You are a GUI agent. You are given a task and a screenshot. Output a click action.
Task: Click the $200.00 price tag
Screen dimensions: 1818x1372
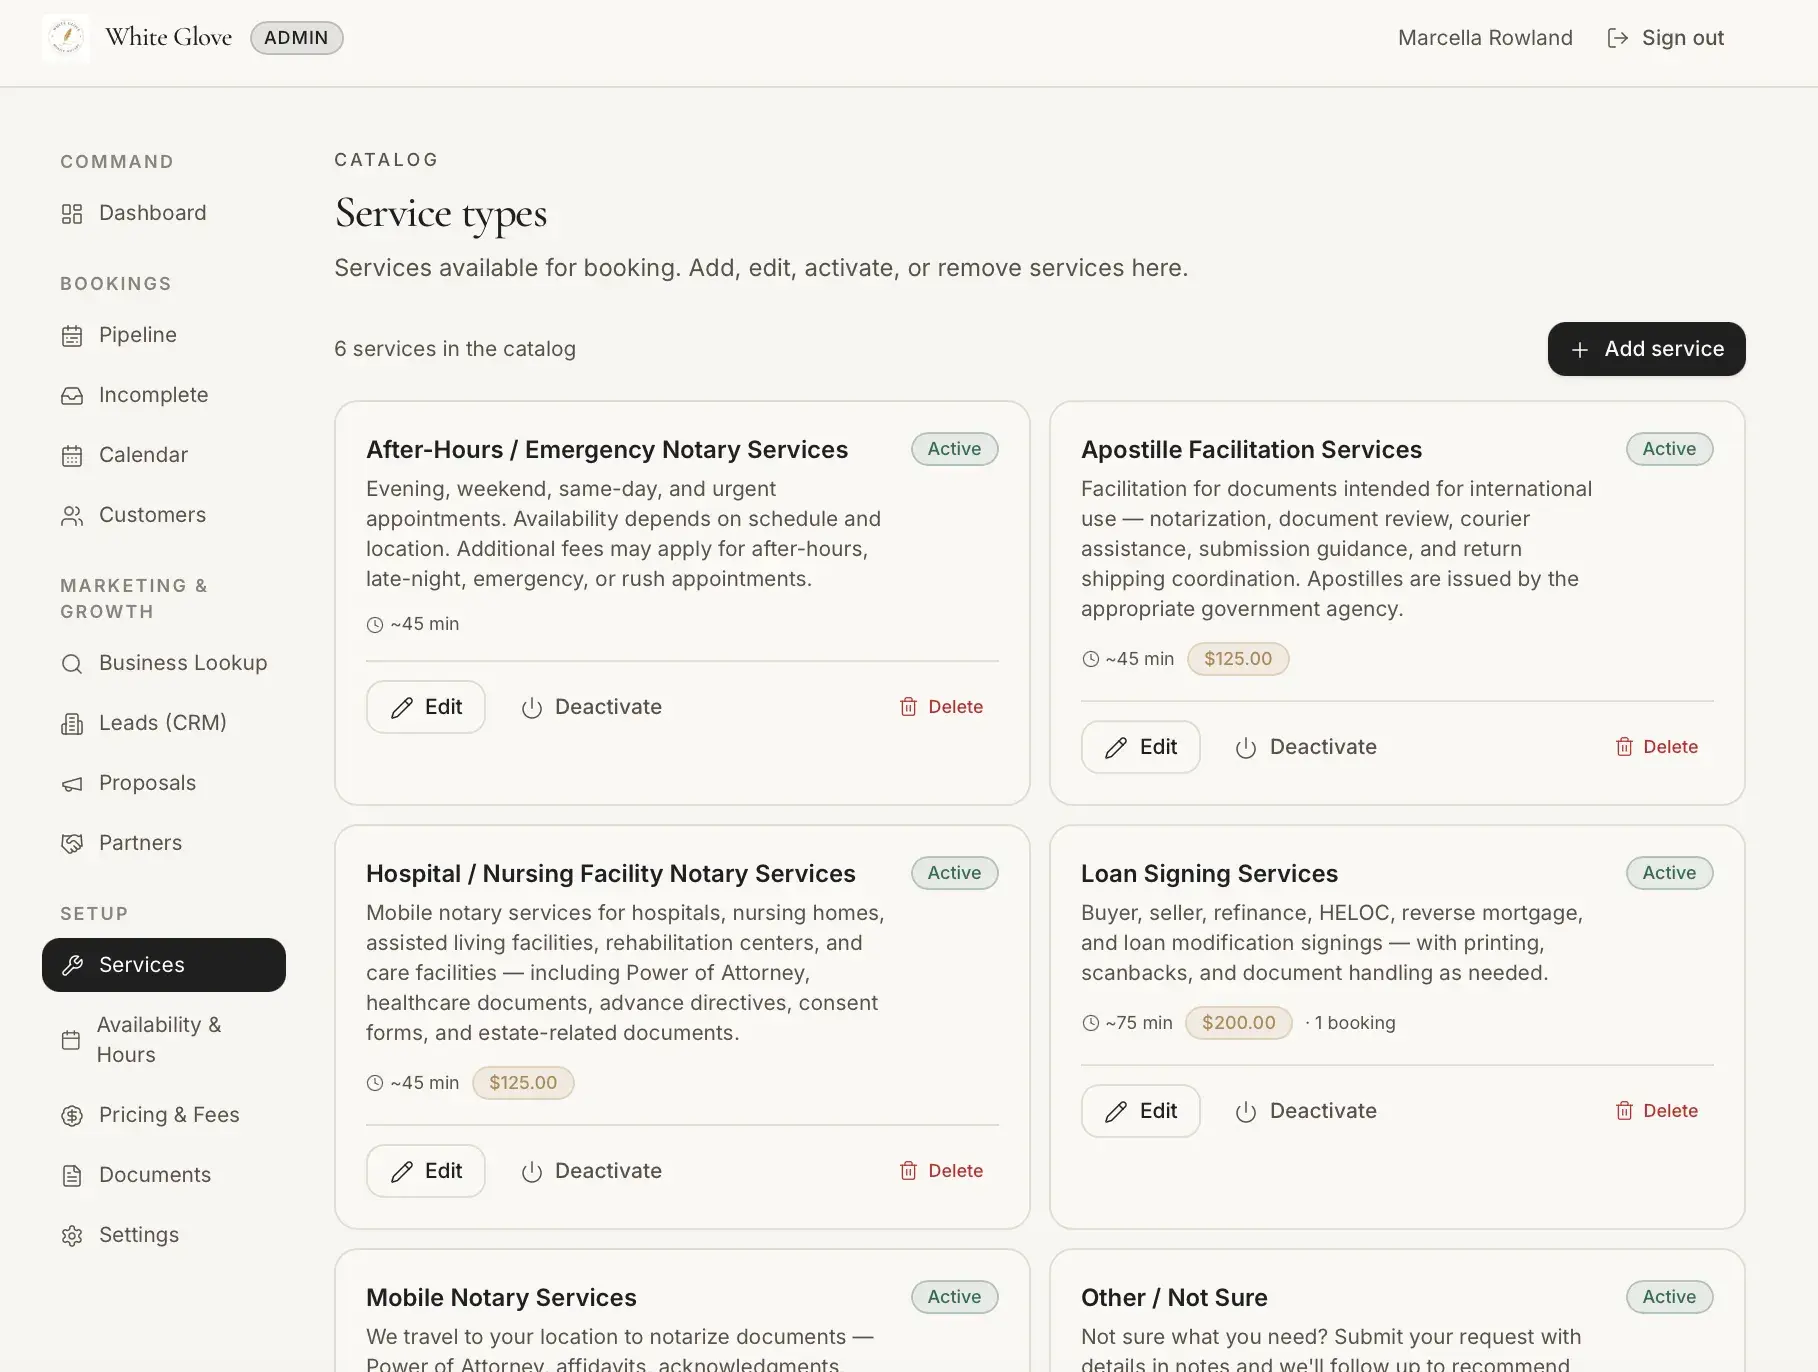click(1238, 1023)
